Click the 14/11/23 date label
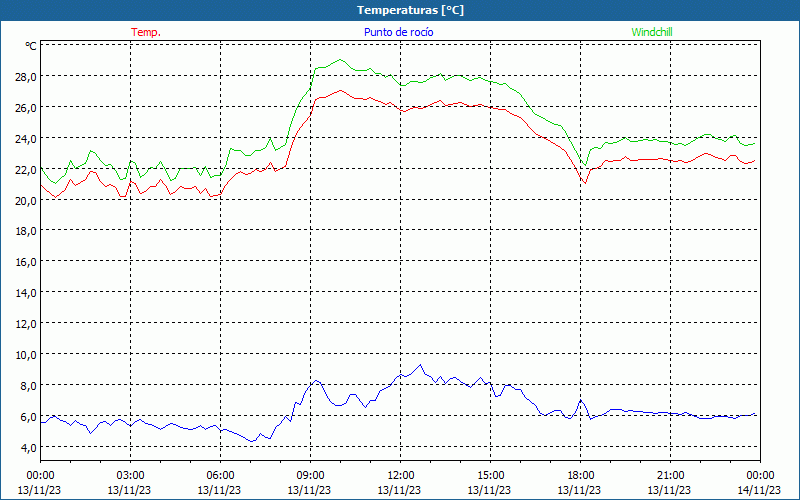The width and height of the screenshot is (800, 500). coord(759,490)
